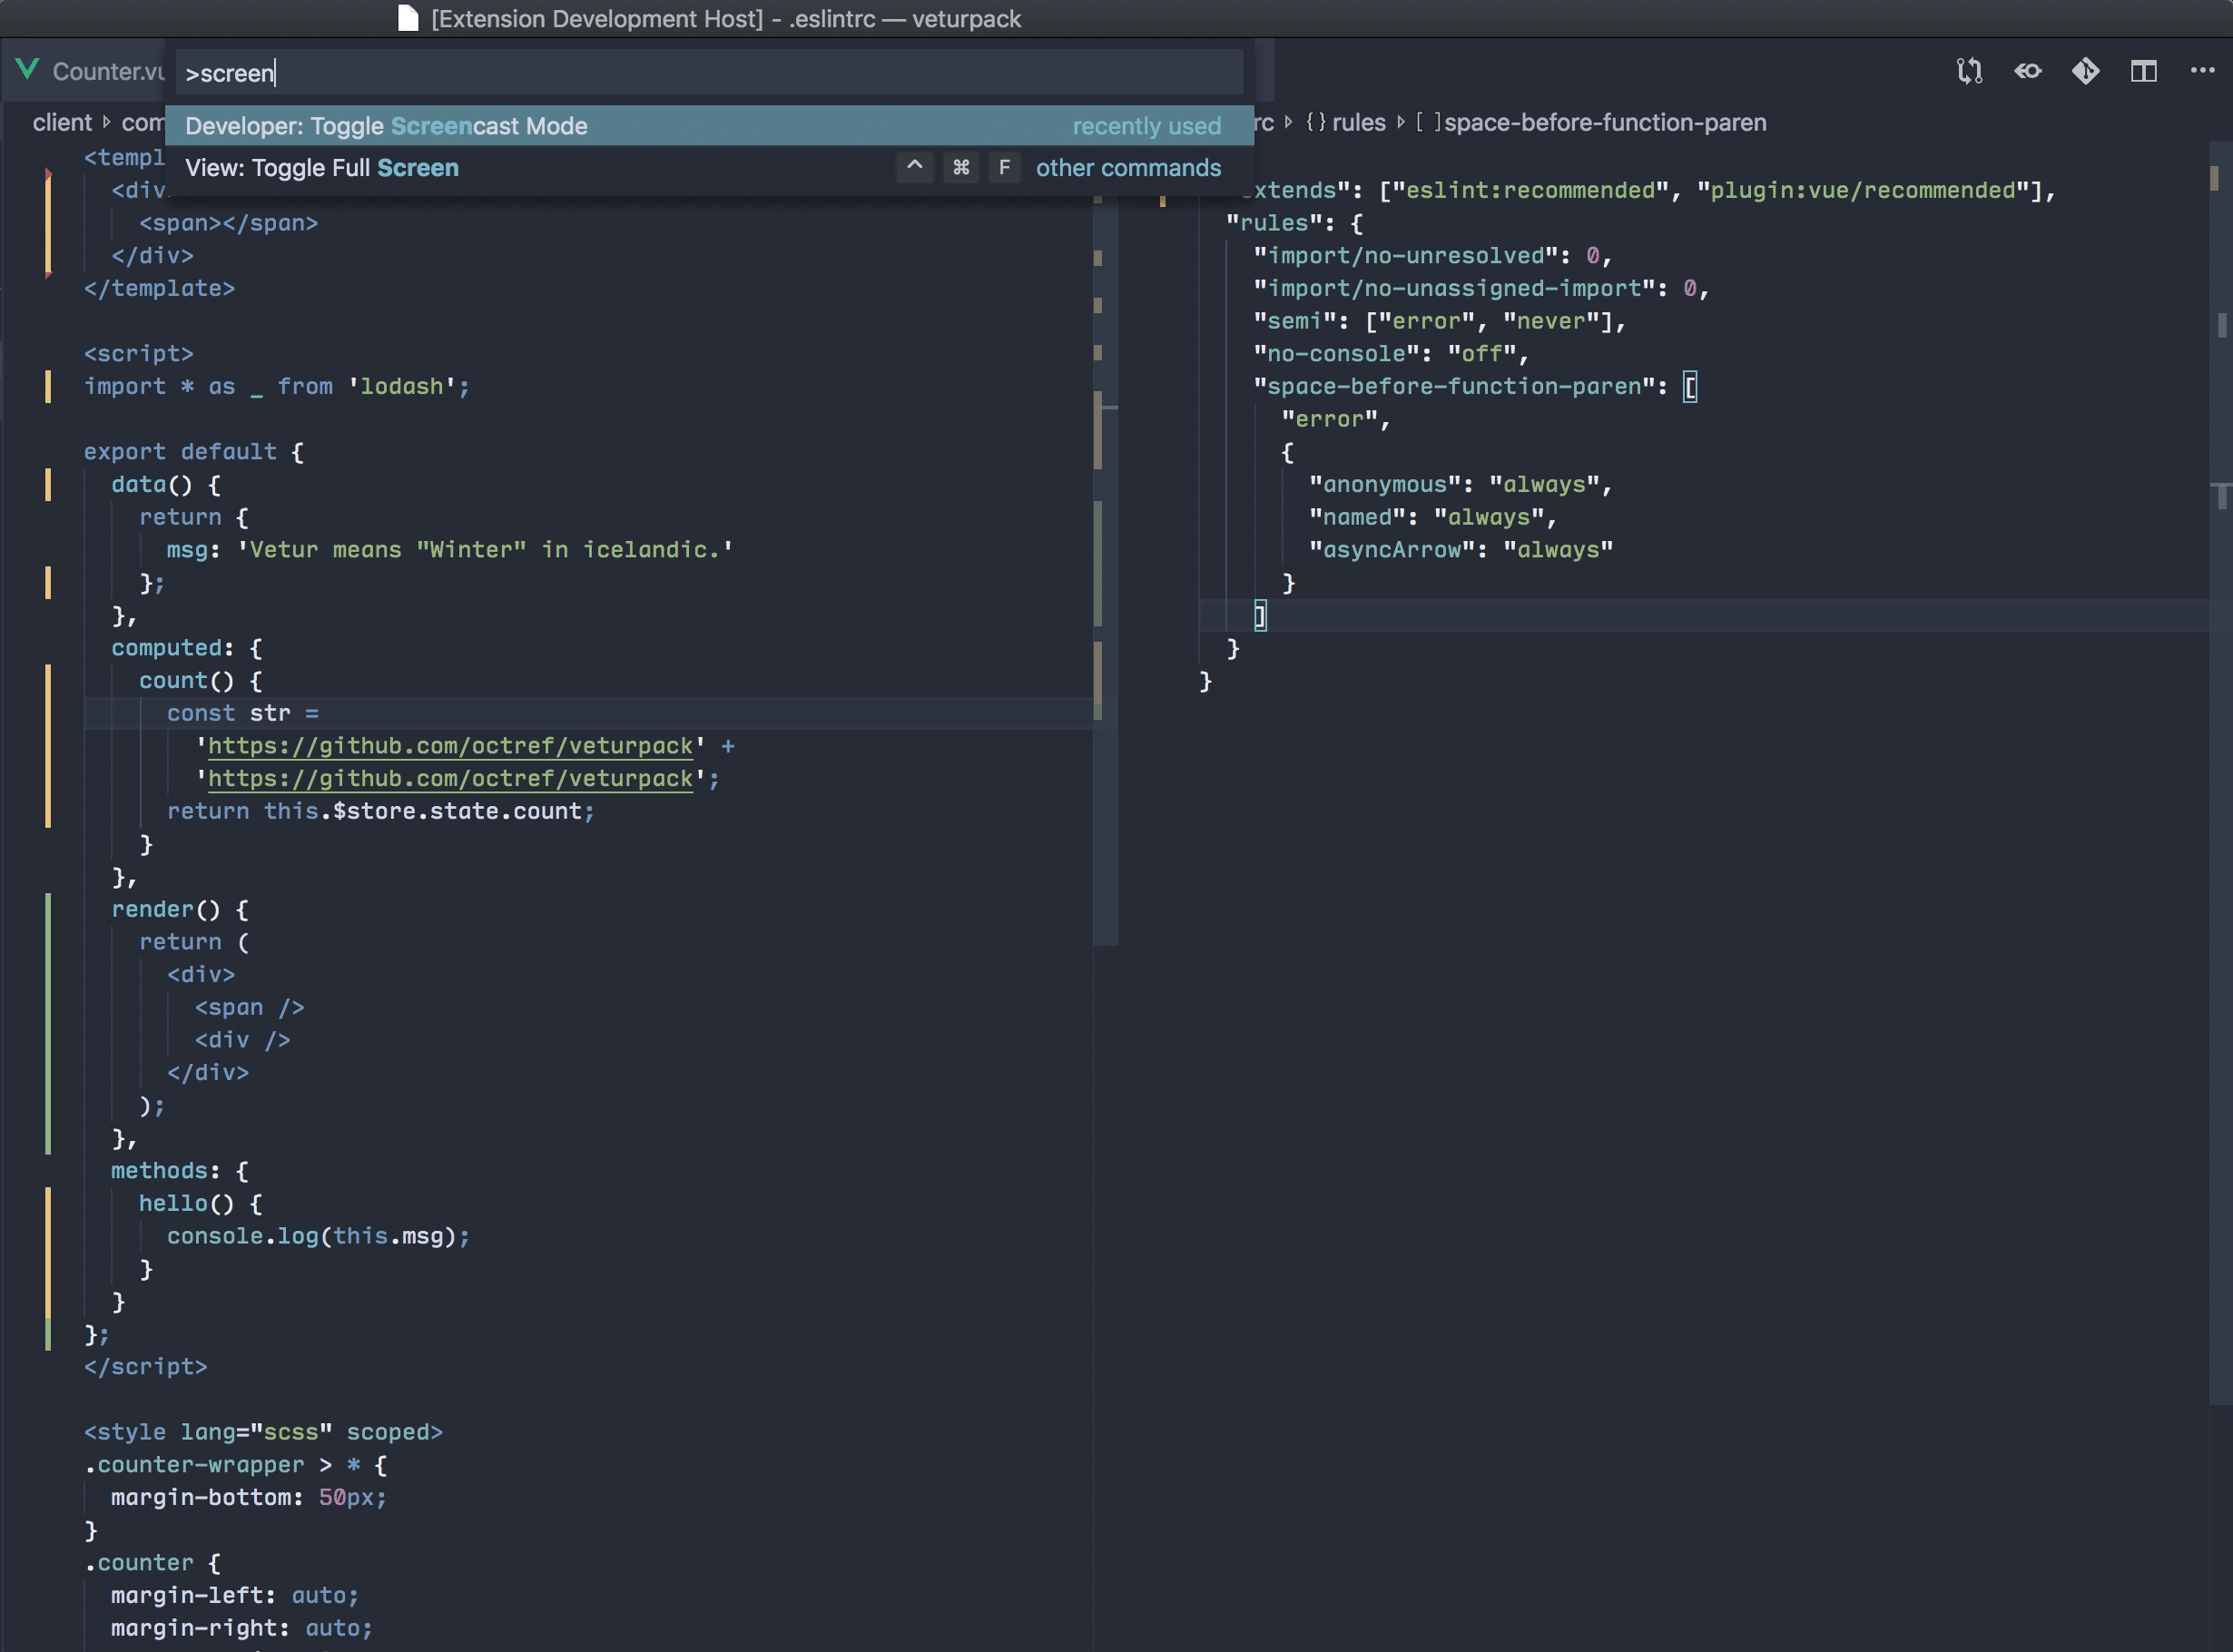Open the more actions ellipsis menu
This screenshot has height=1652, width=2233.
(x=2201, y=71)
